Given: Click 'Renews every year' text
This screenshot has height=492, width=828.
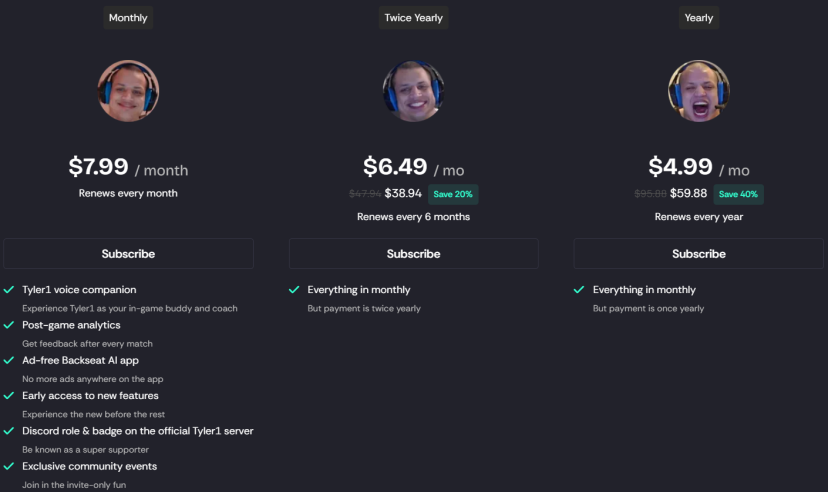Looking at the screenshot, I should tap(699, 217).
